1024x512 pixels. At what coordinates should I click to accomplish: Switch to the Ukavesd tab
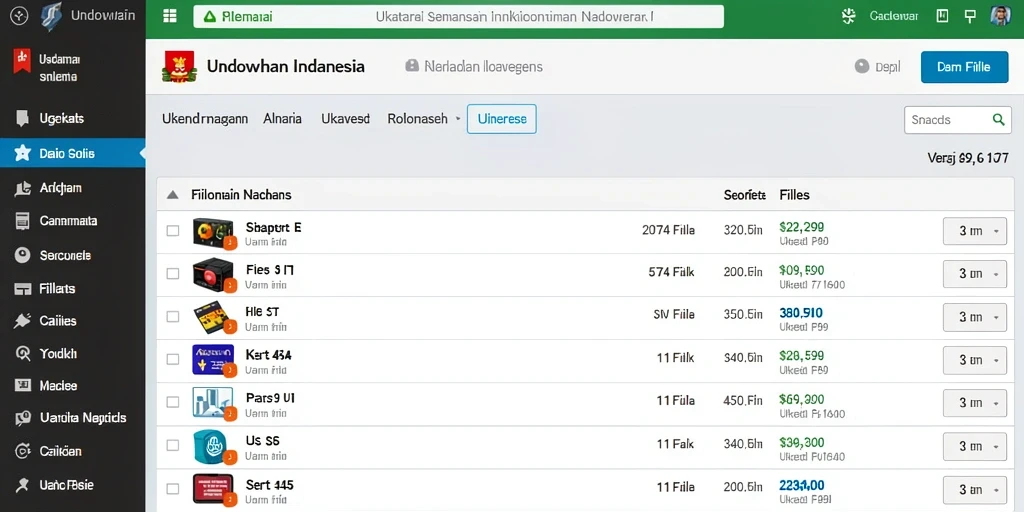pos(345,119)
